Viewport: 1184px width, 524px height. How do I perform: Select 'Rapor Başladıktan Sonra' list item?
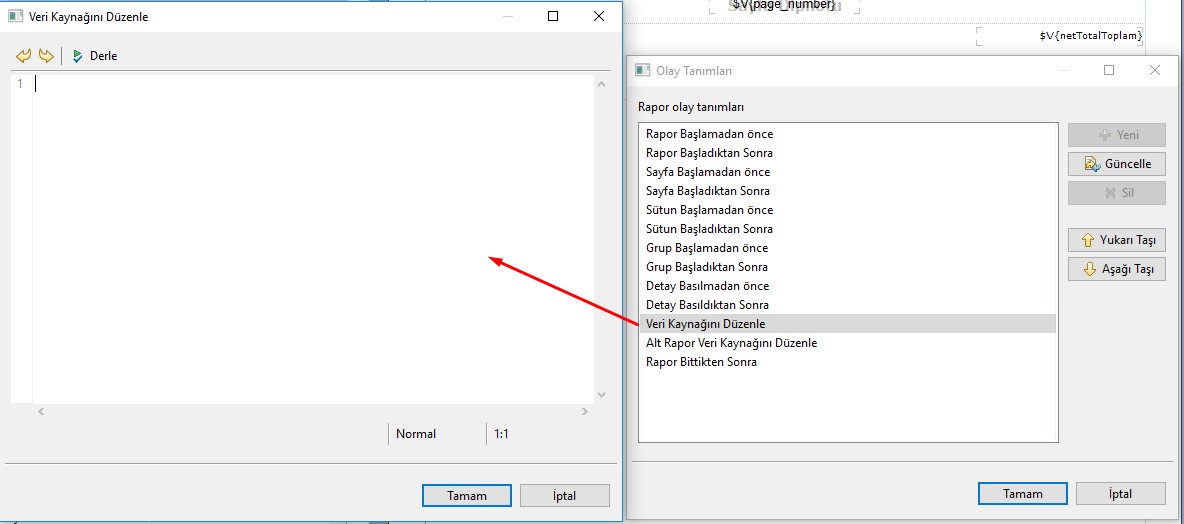pos(709,153)
